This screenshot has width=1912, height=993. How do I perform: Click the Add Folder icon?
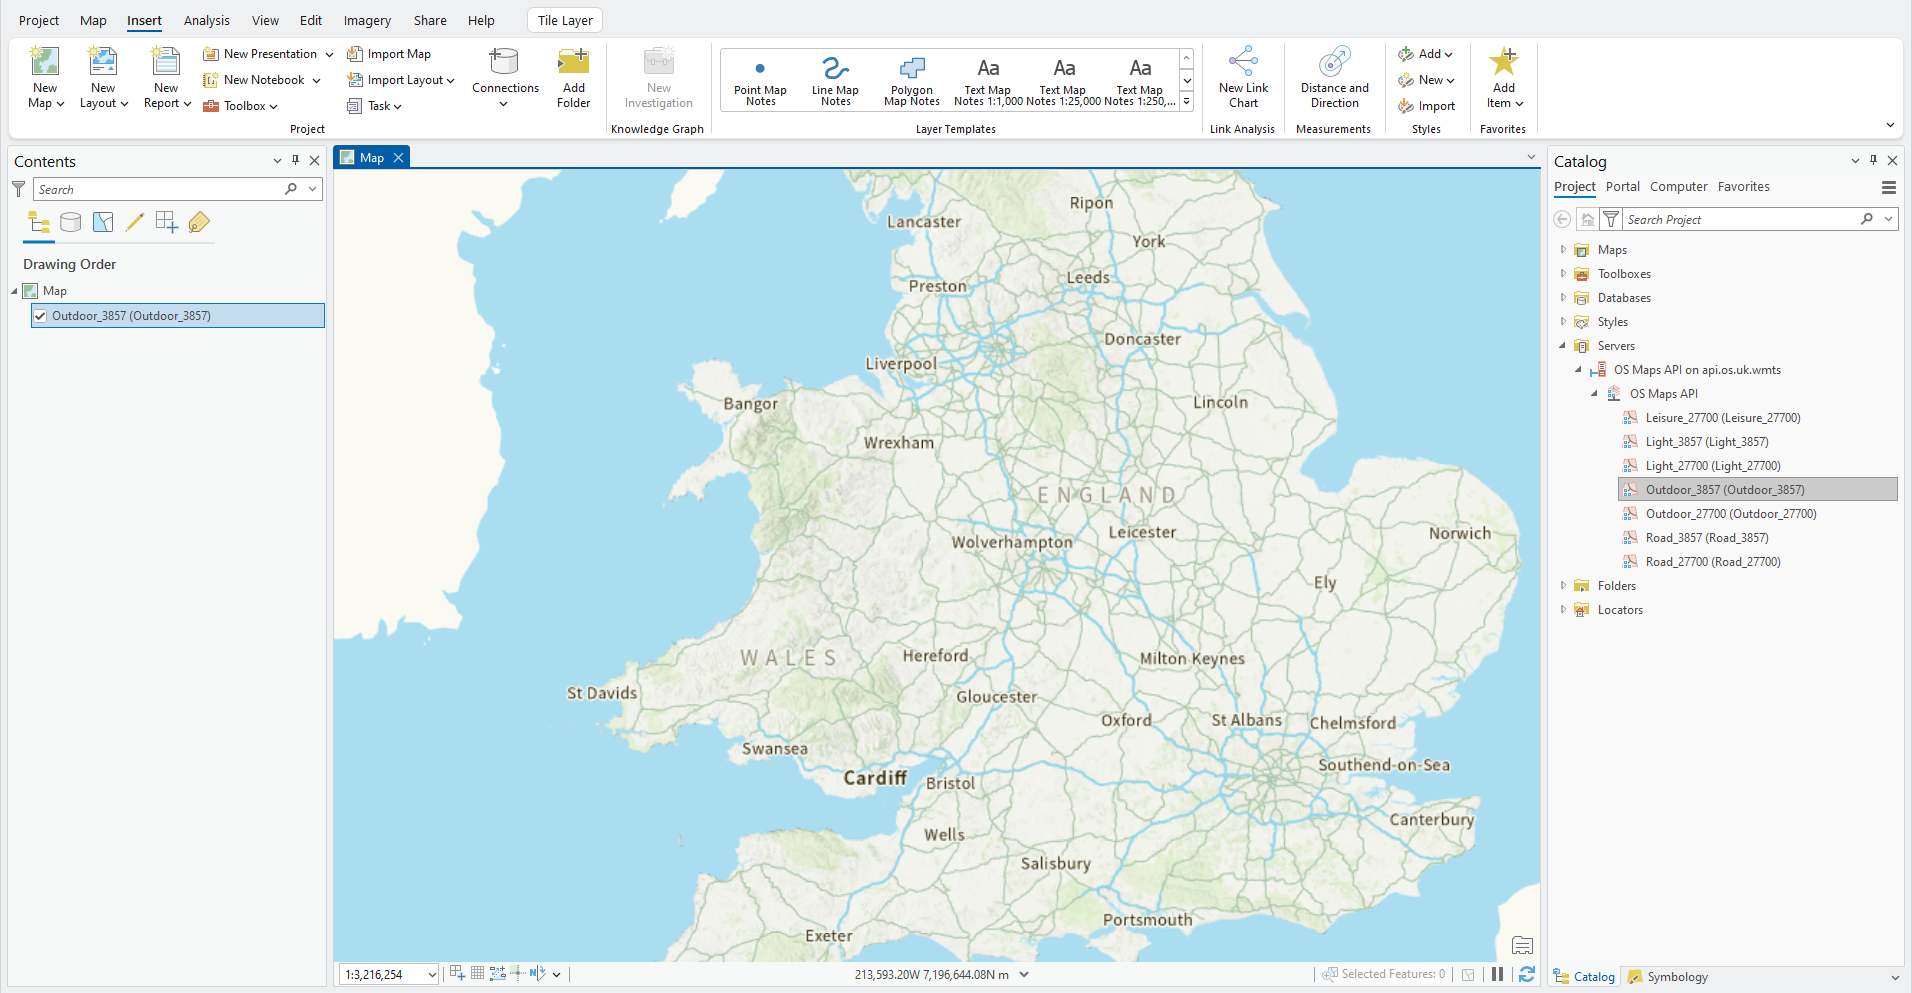[x=573, y=64]
